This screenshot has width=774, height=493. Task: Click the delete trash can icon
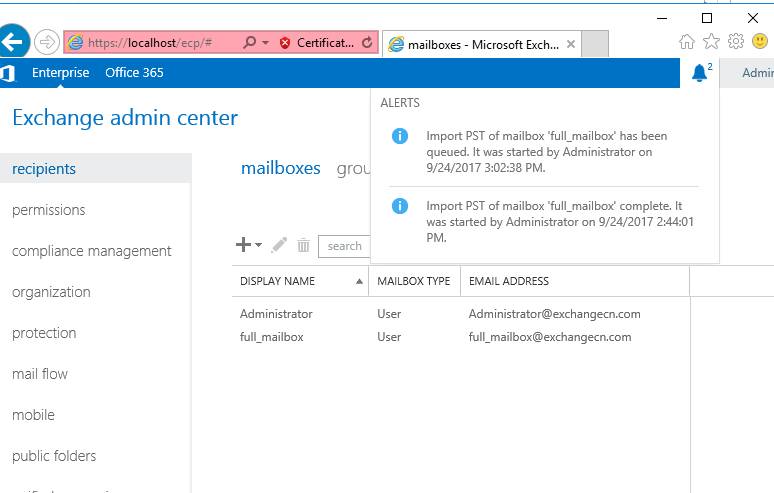point(303,245)
